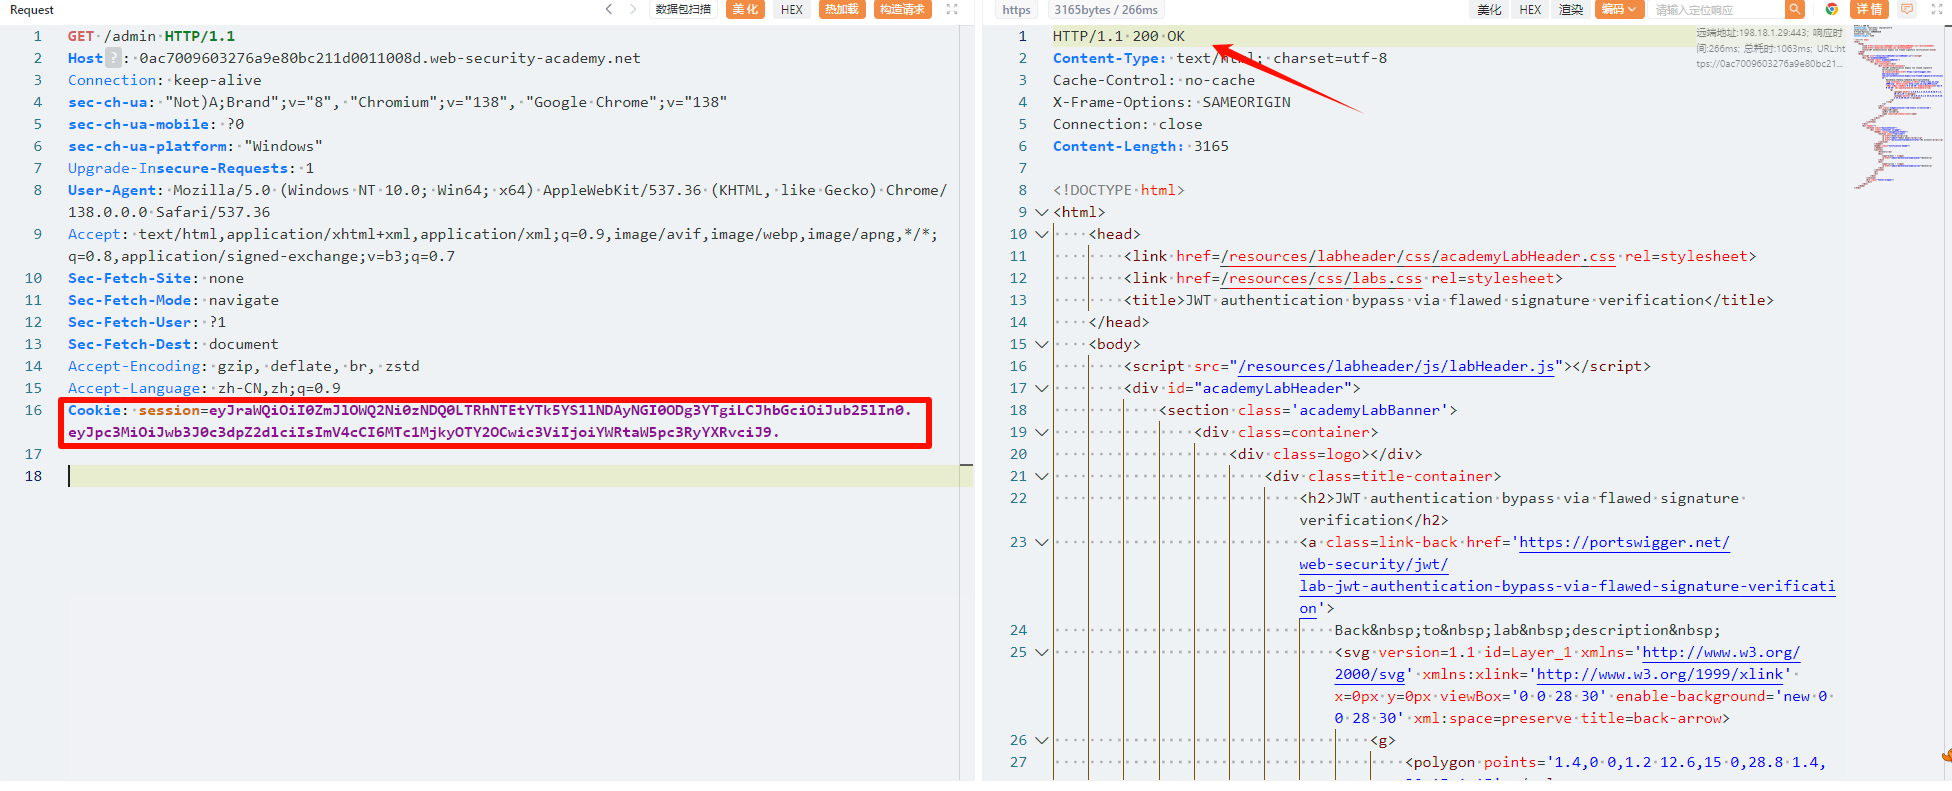The height and width of the screenshot is (791, 1952).
Task: Collapse the <body> fold arrow on line 15
Action: point(1041,344)
